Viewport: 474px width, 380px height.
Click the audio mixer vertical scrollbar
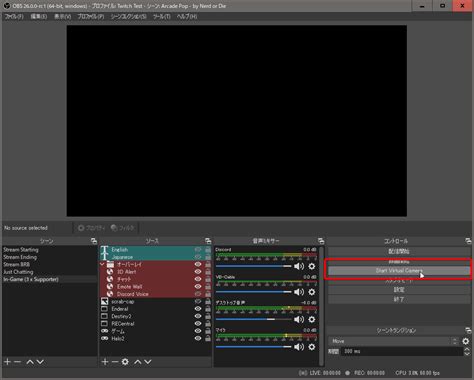pyautogui.click(x=321, y=306)
